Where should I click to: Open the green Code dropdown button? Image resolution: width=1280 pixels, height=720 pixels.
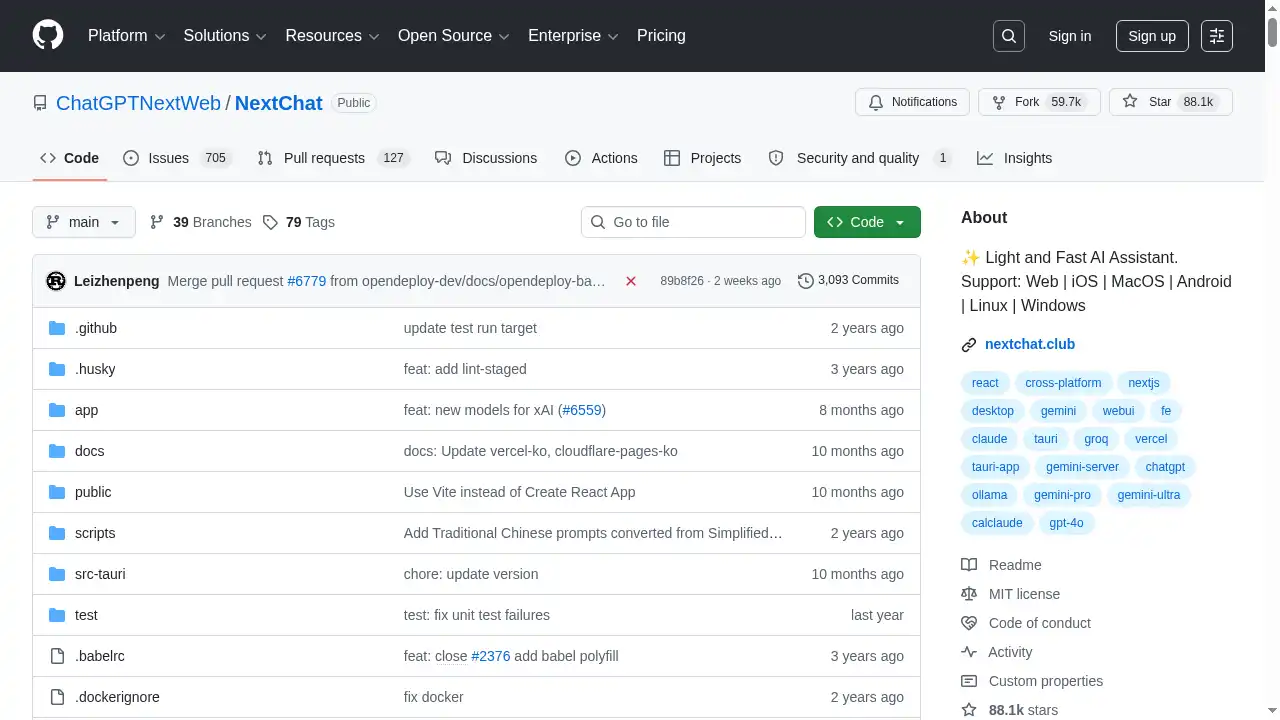point(867,222)
